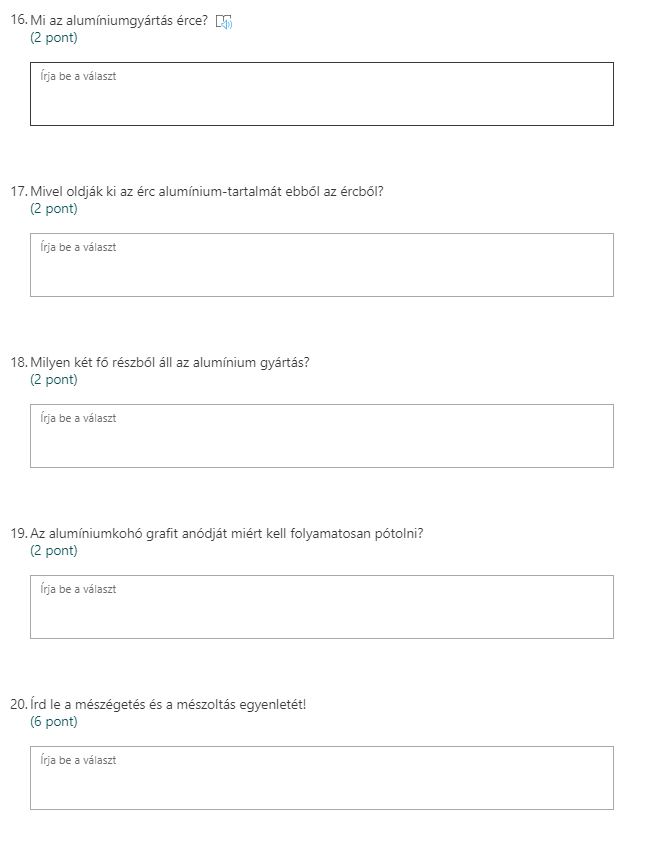The image size is (645, 841).
Task: Click the answer box for question 20
Action: tap(321, 778)
